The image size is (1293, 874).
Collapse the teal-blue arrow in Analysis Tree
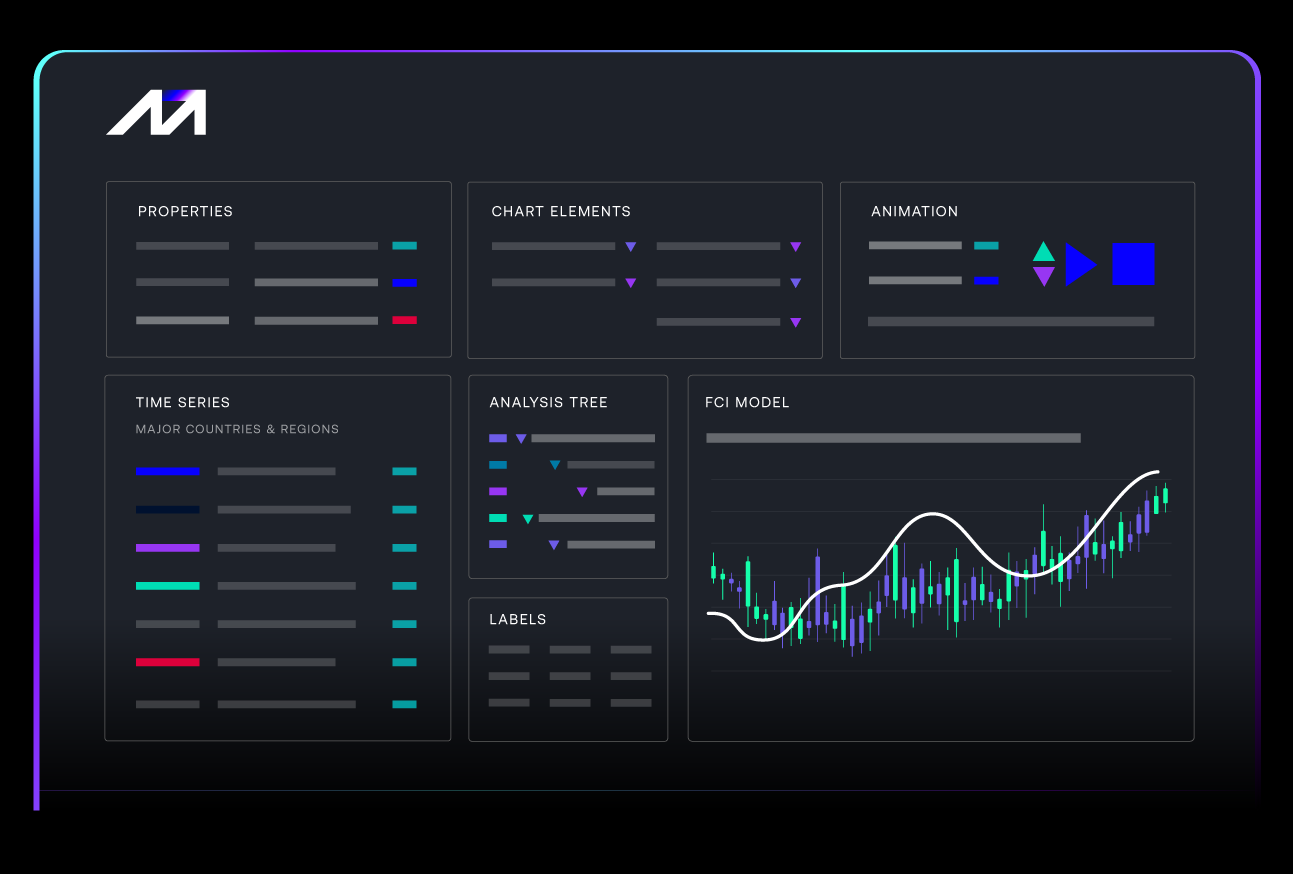tap(555, 465)
